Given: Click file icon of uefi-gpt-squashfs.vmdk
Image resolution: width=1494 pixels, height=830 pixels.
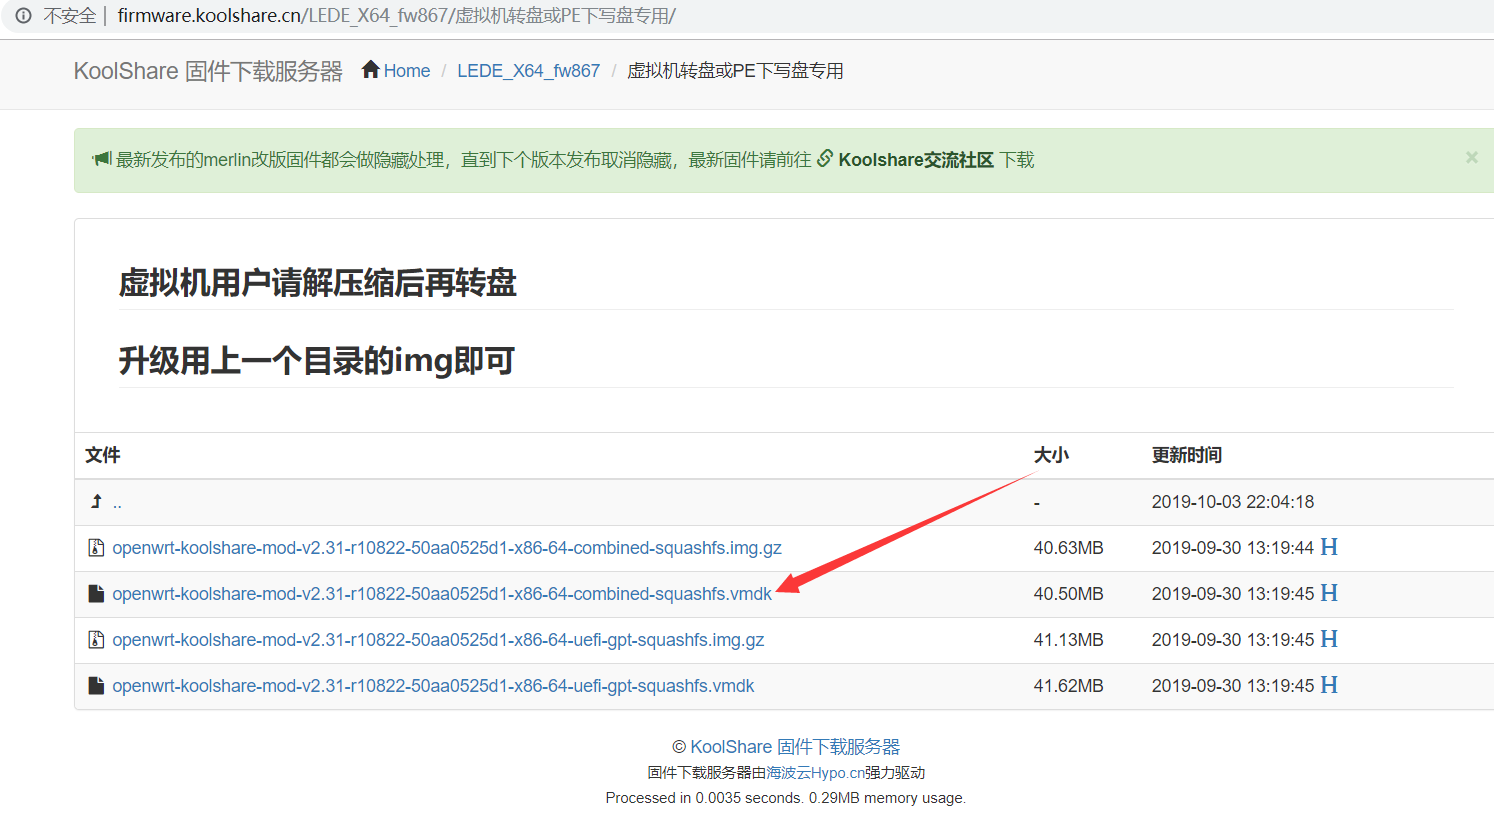Looking at the screenshot, I should click(96, 686).
